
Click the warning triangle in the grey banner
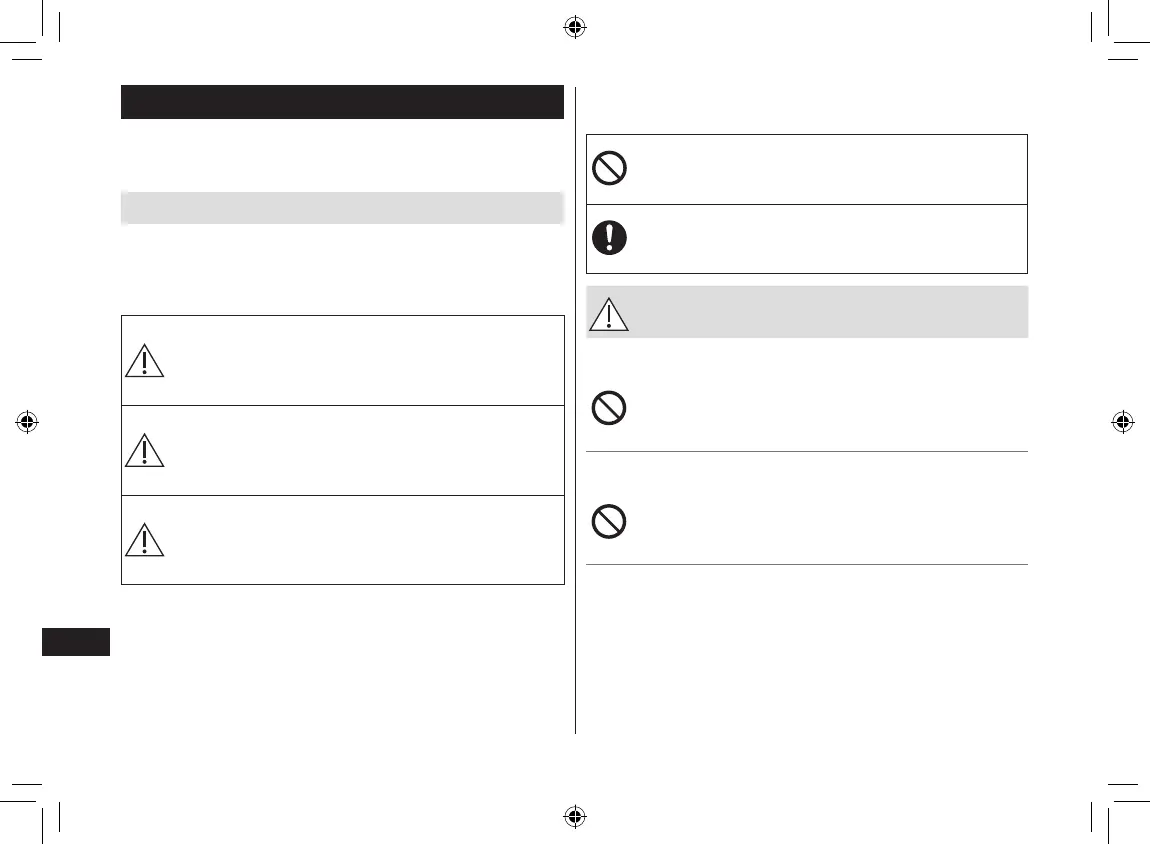pyautogui.click(x=609, y=314)
